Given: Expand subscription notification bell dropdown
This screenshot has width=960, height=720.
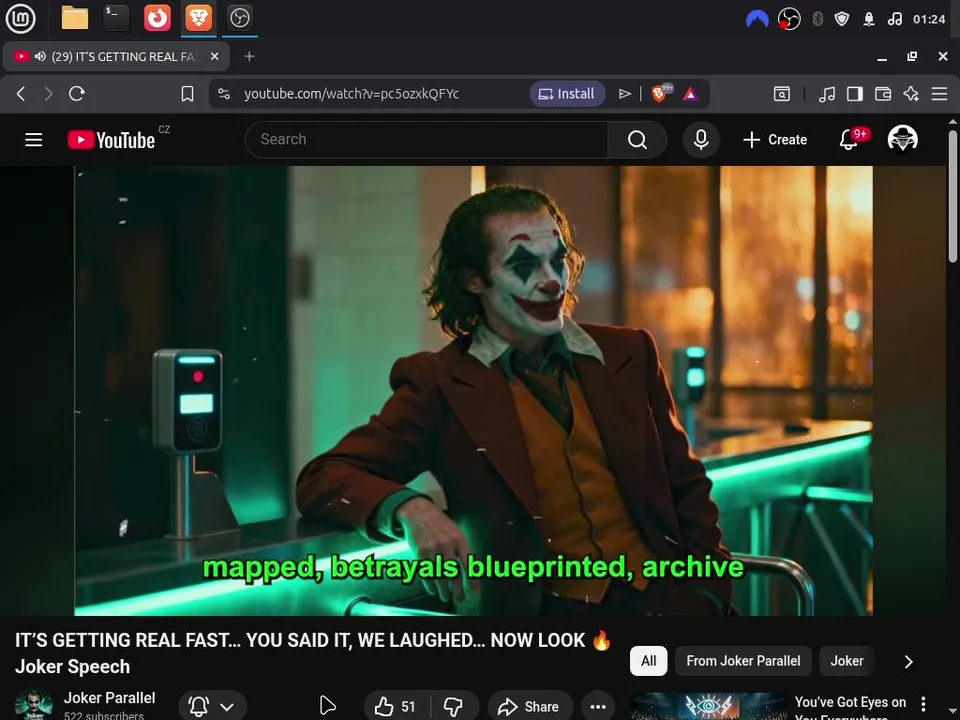Looking at the screenshot, I should point(212,707).
